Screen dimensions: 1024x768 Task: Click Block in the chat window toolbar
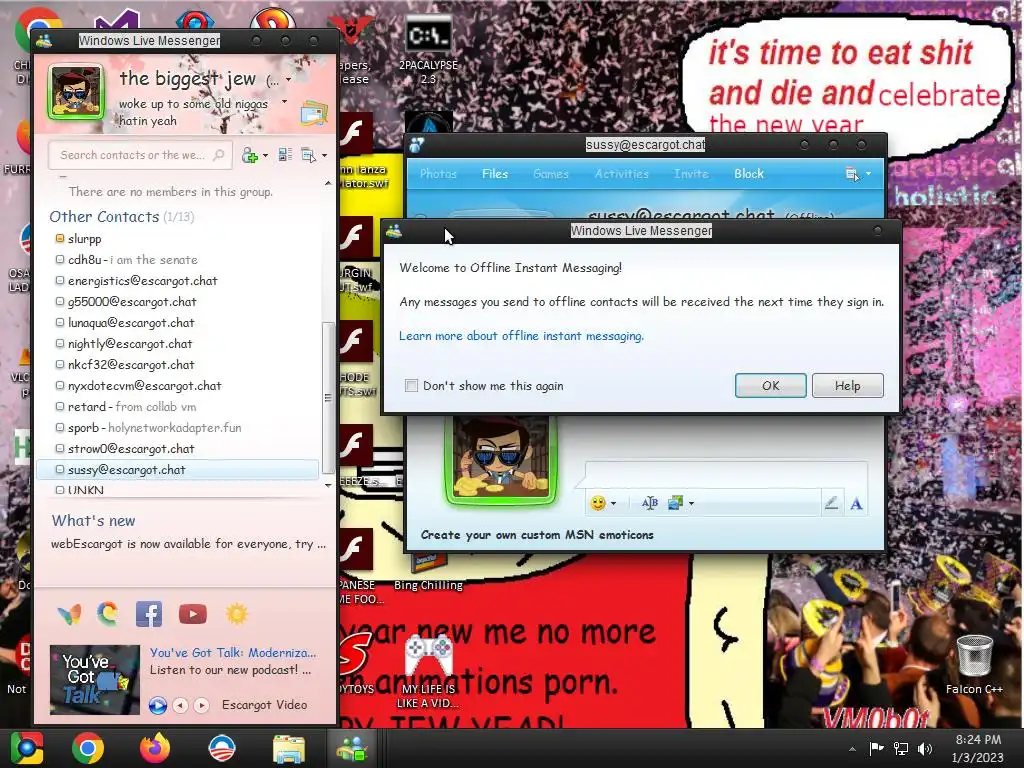tap(748, 174)
